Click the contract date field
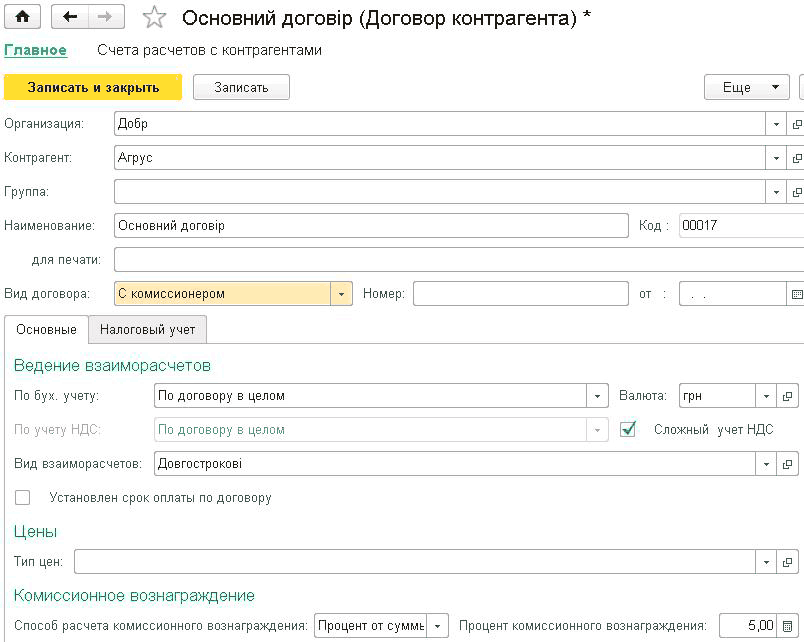 pyautogui.click(x=733, y=294)
